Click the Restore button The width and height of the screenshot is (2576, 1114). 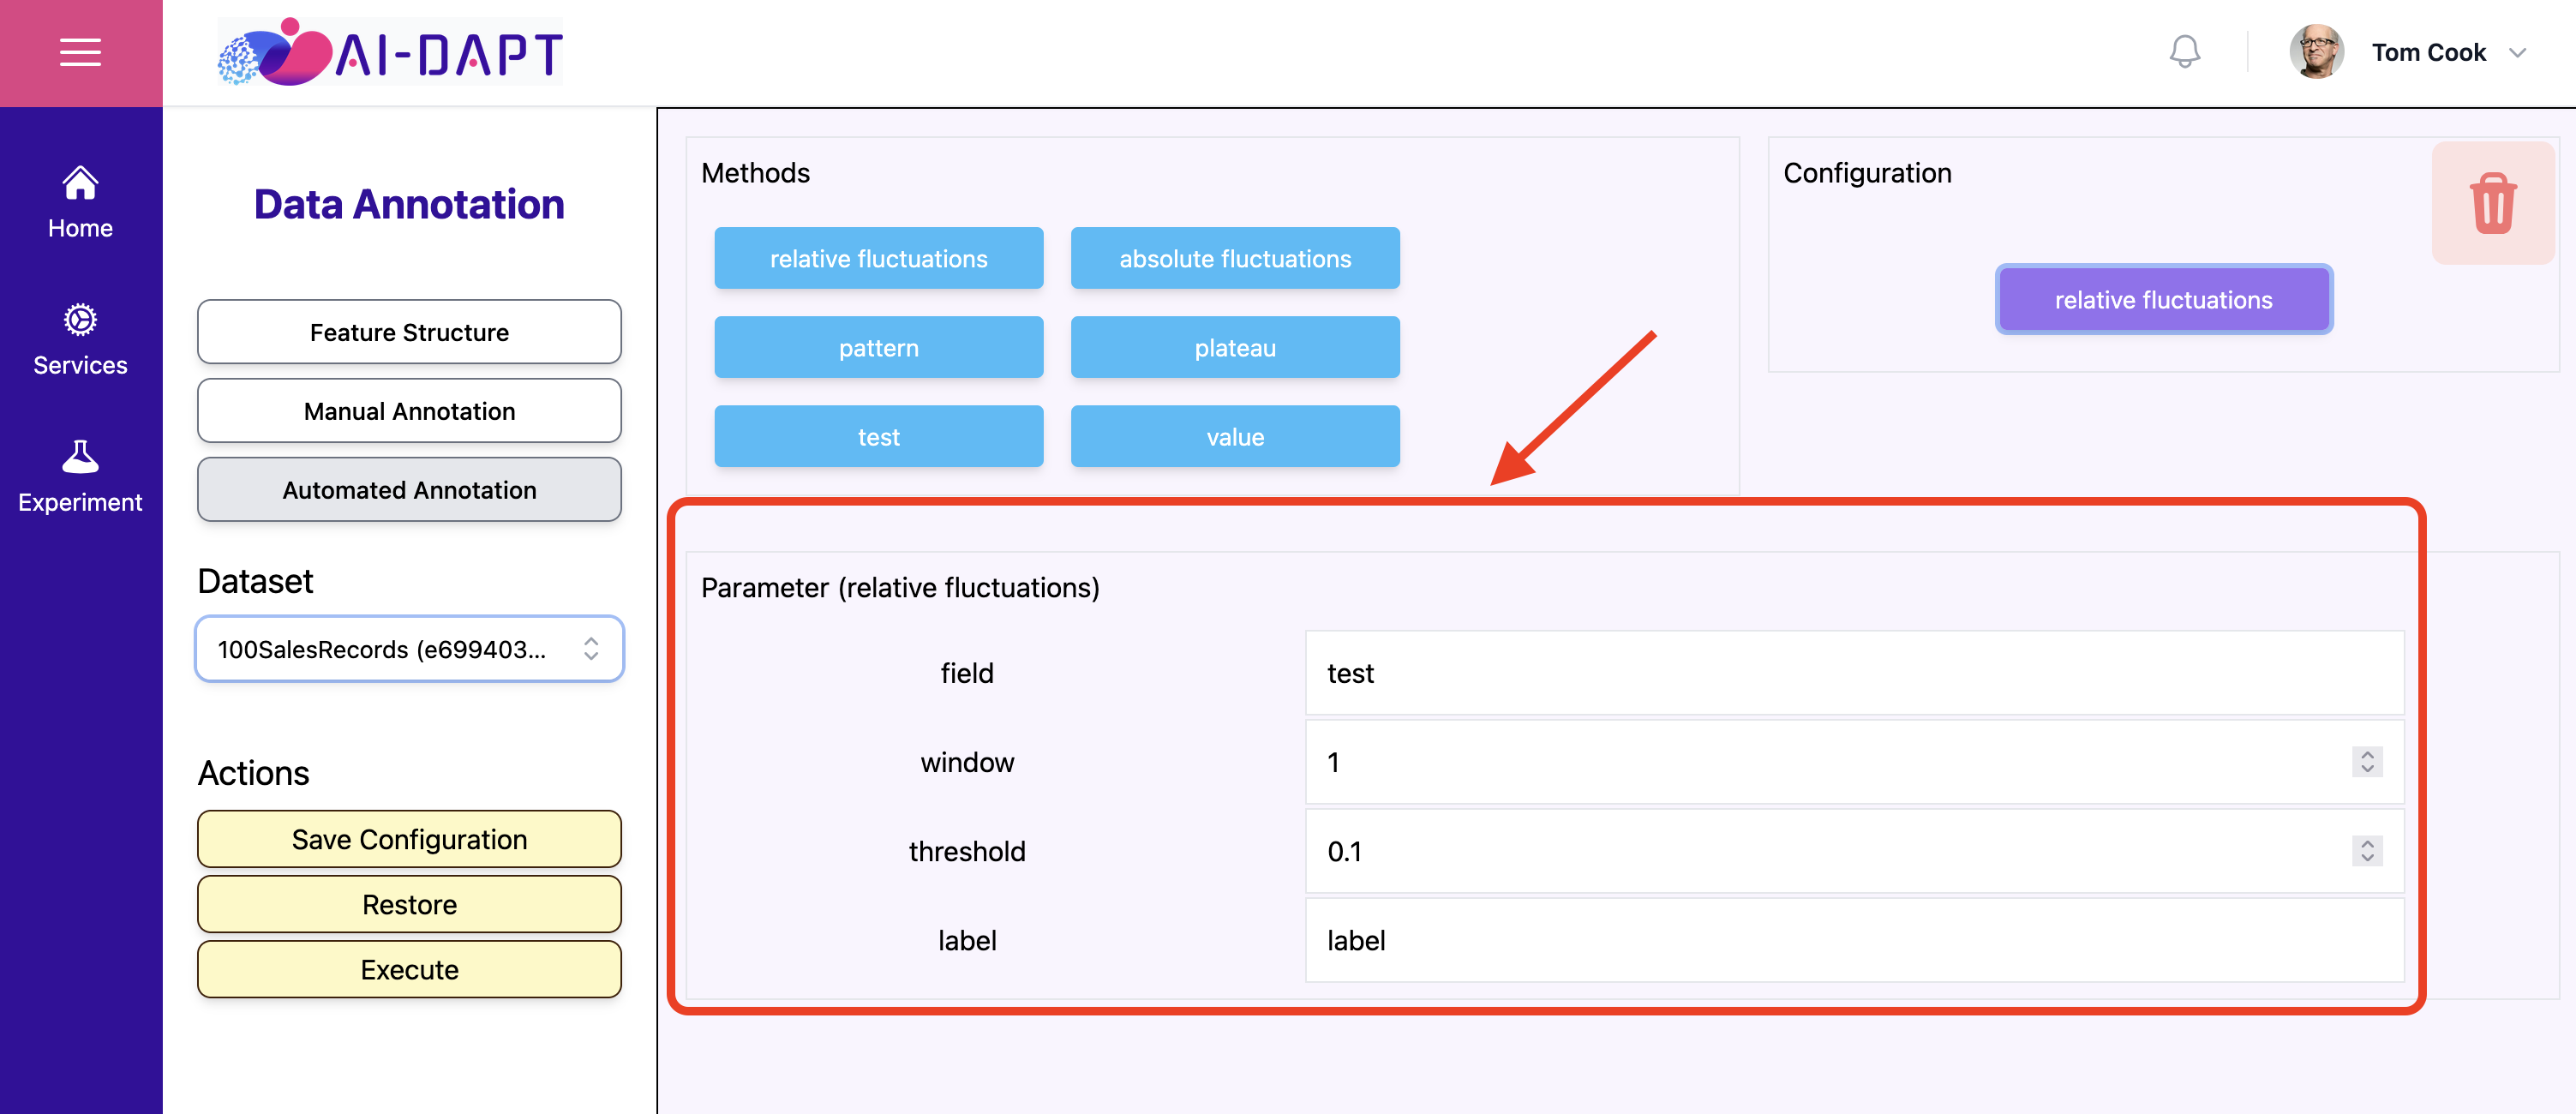point(409,904)
